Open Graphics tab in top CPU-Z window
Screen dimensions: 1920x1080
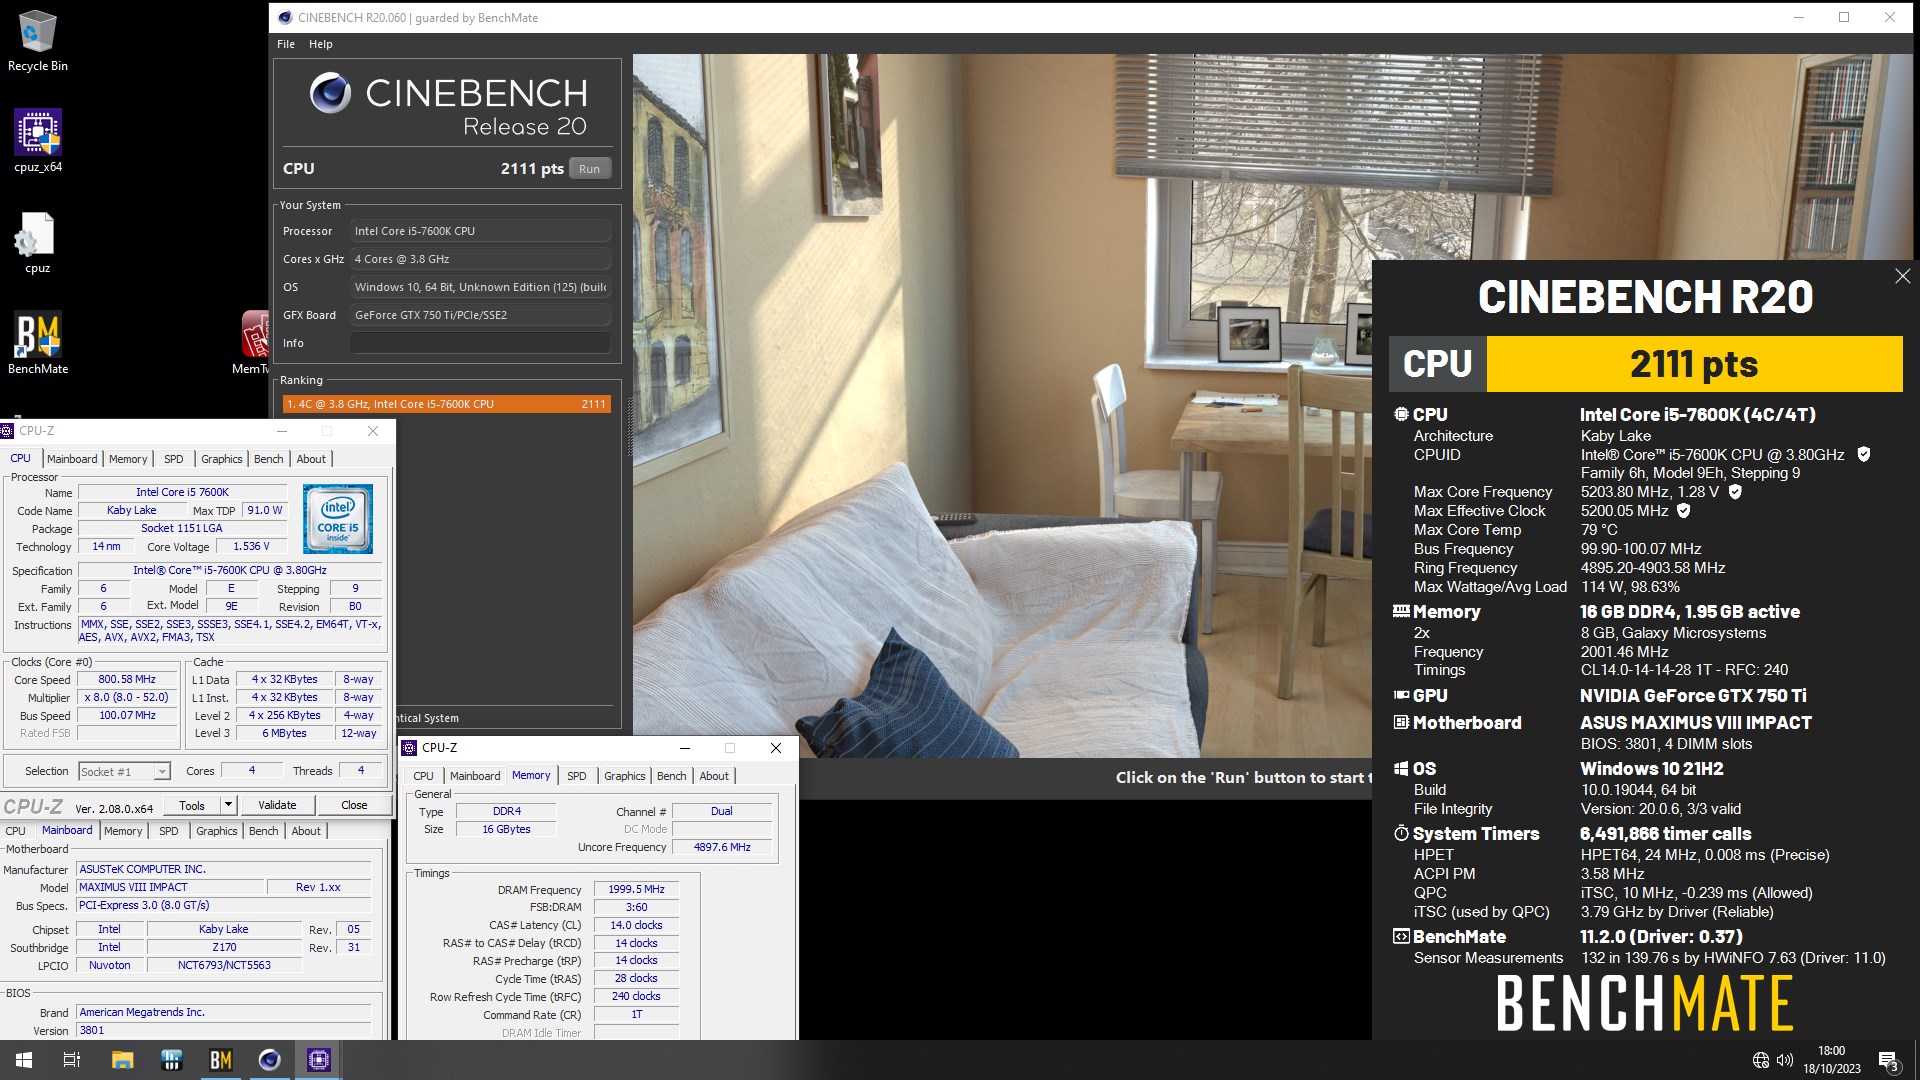(222, 459)
